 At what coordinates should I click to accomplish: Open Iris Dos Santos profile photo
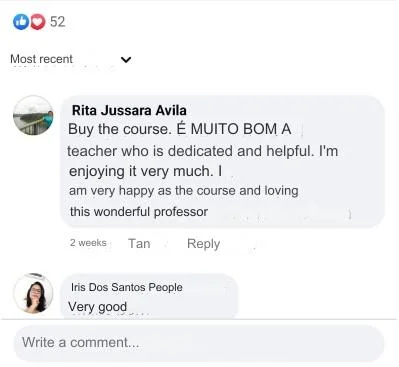pos(33,293)
